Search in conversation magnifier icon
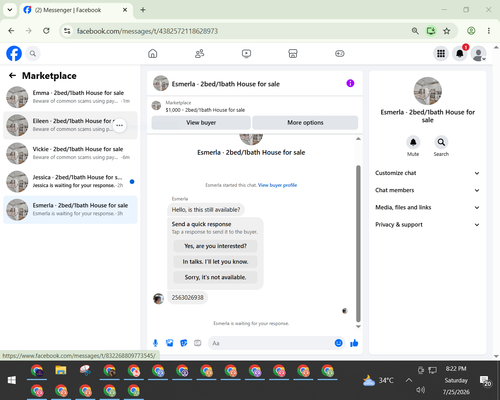 click(x=441, y=143)
